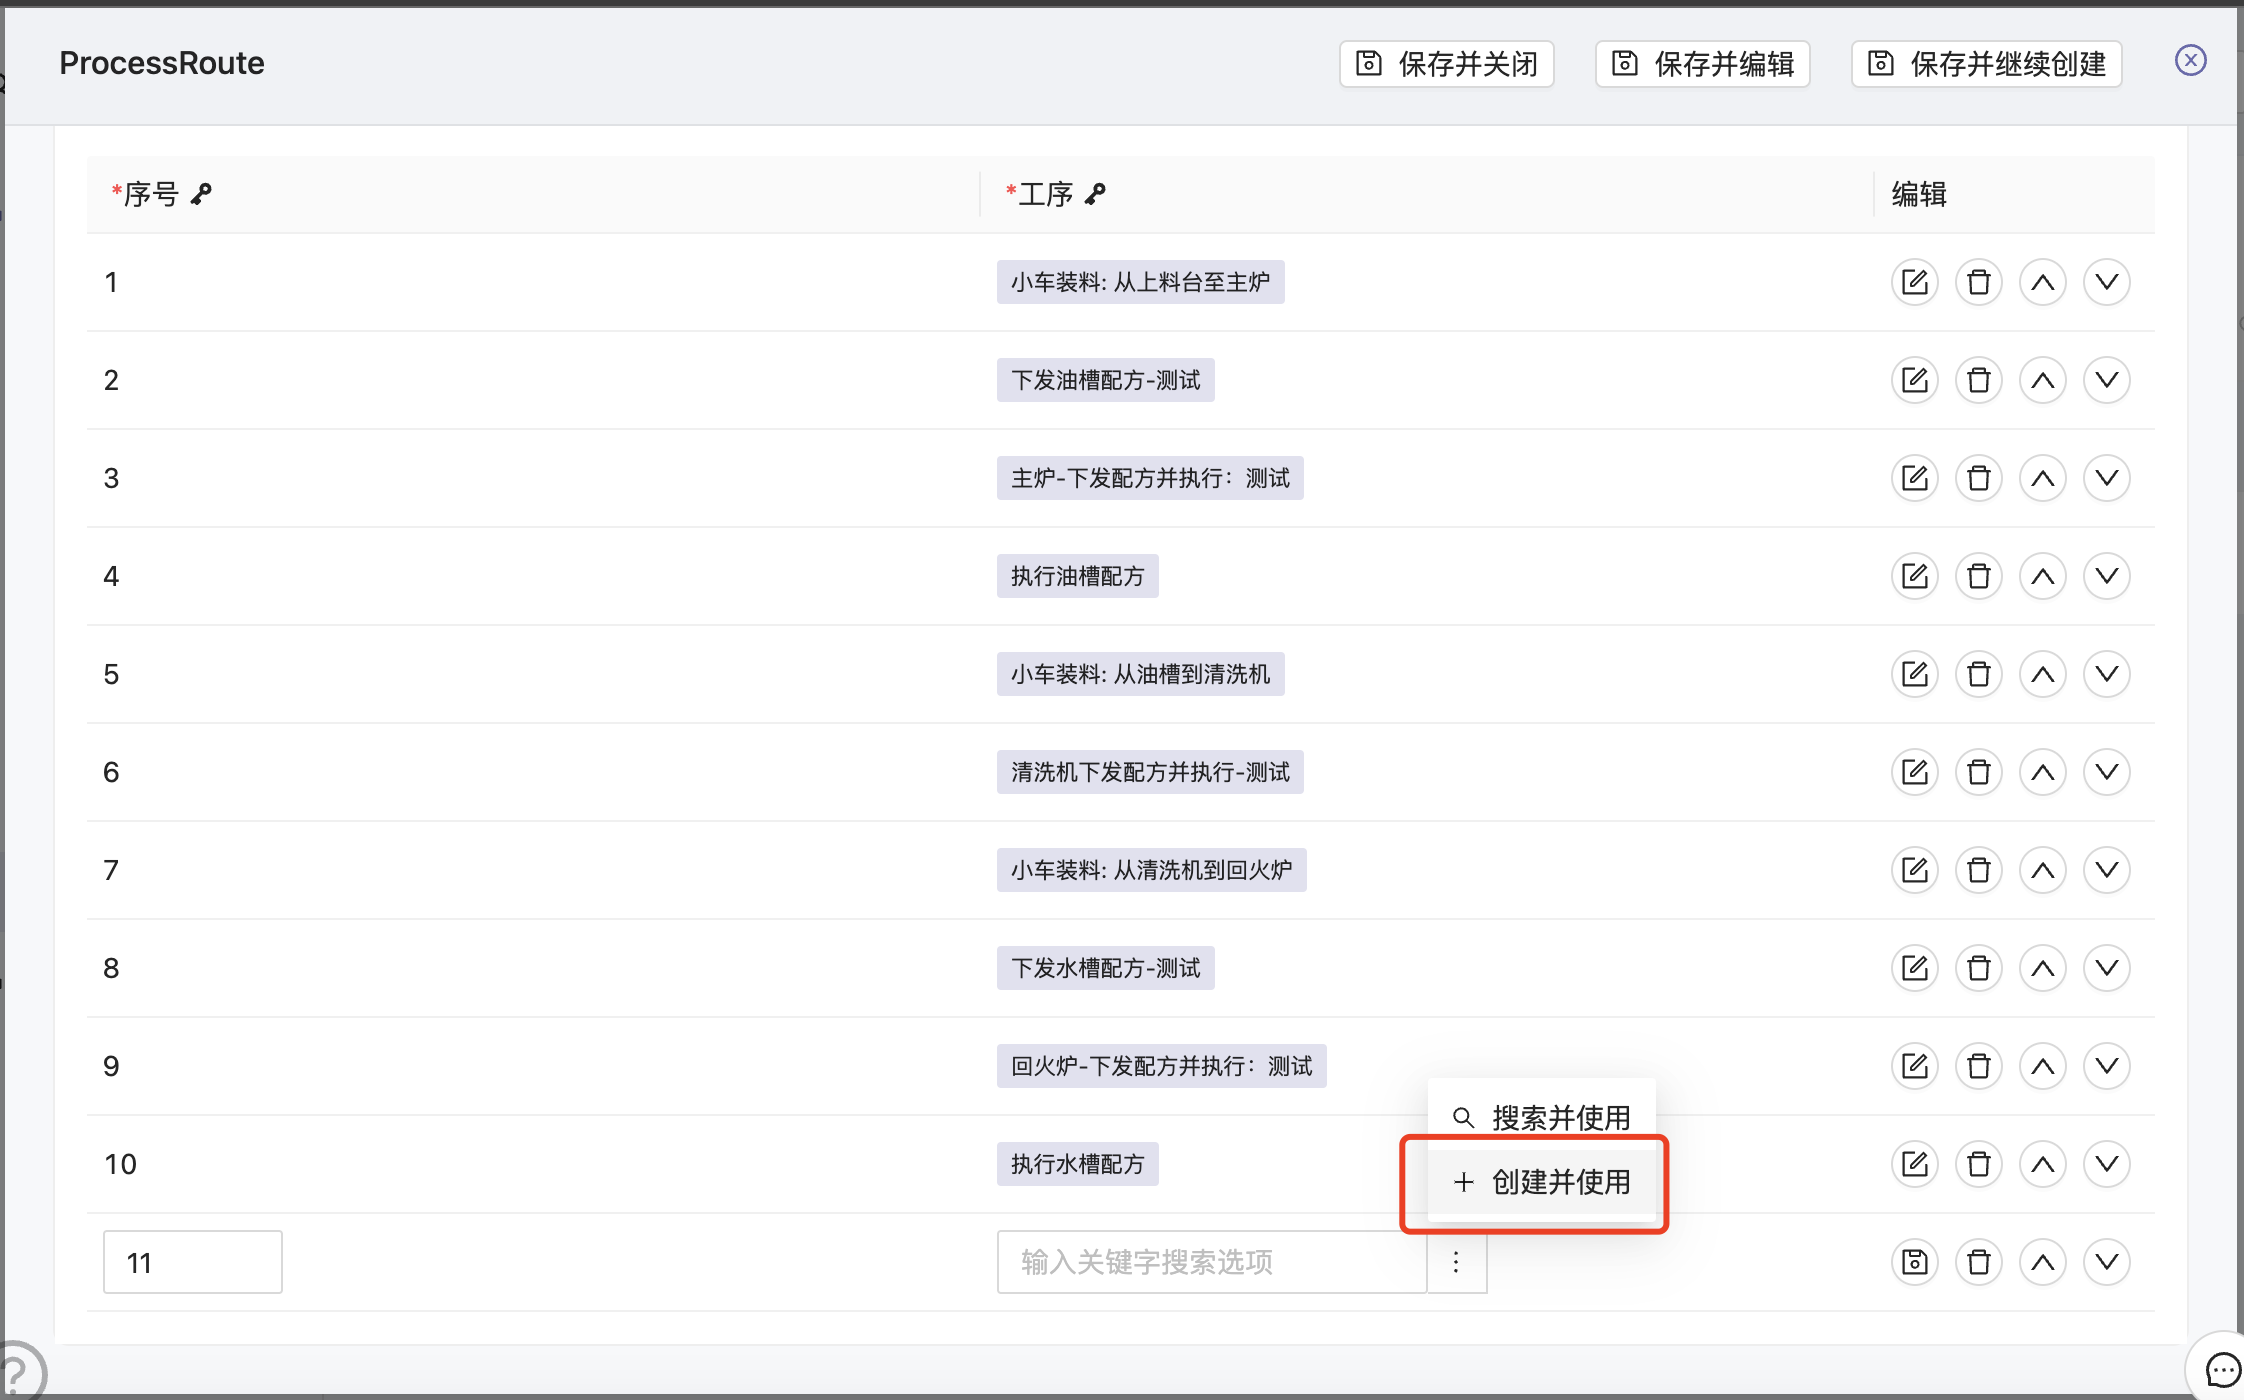Image resolution: width=2244 pixels, height=1400 pixels.
Task: Move row 10 up with the arrow
Action: click(x=2042, y=1164)
